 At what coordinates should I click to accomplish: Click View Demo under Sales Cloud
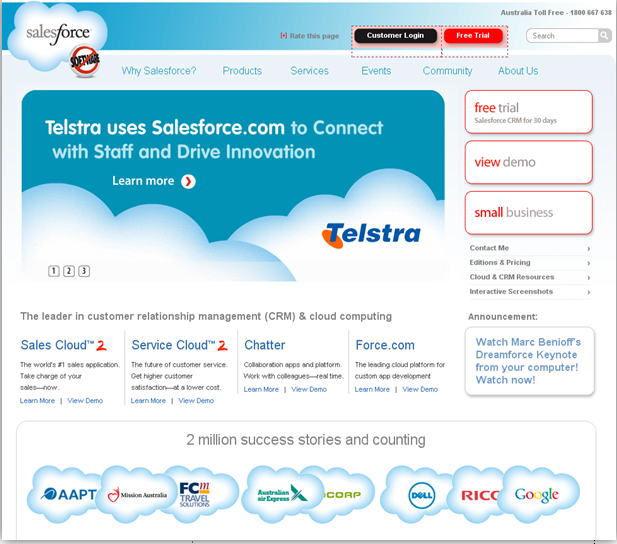[85, 401]
